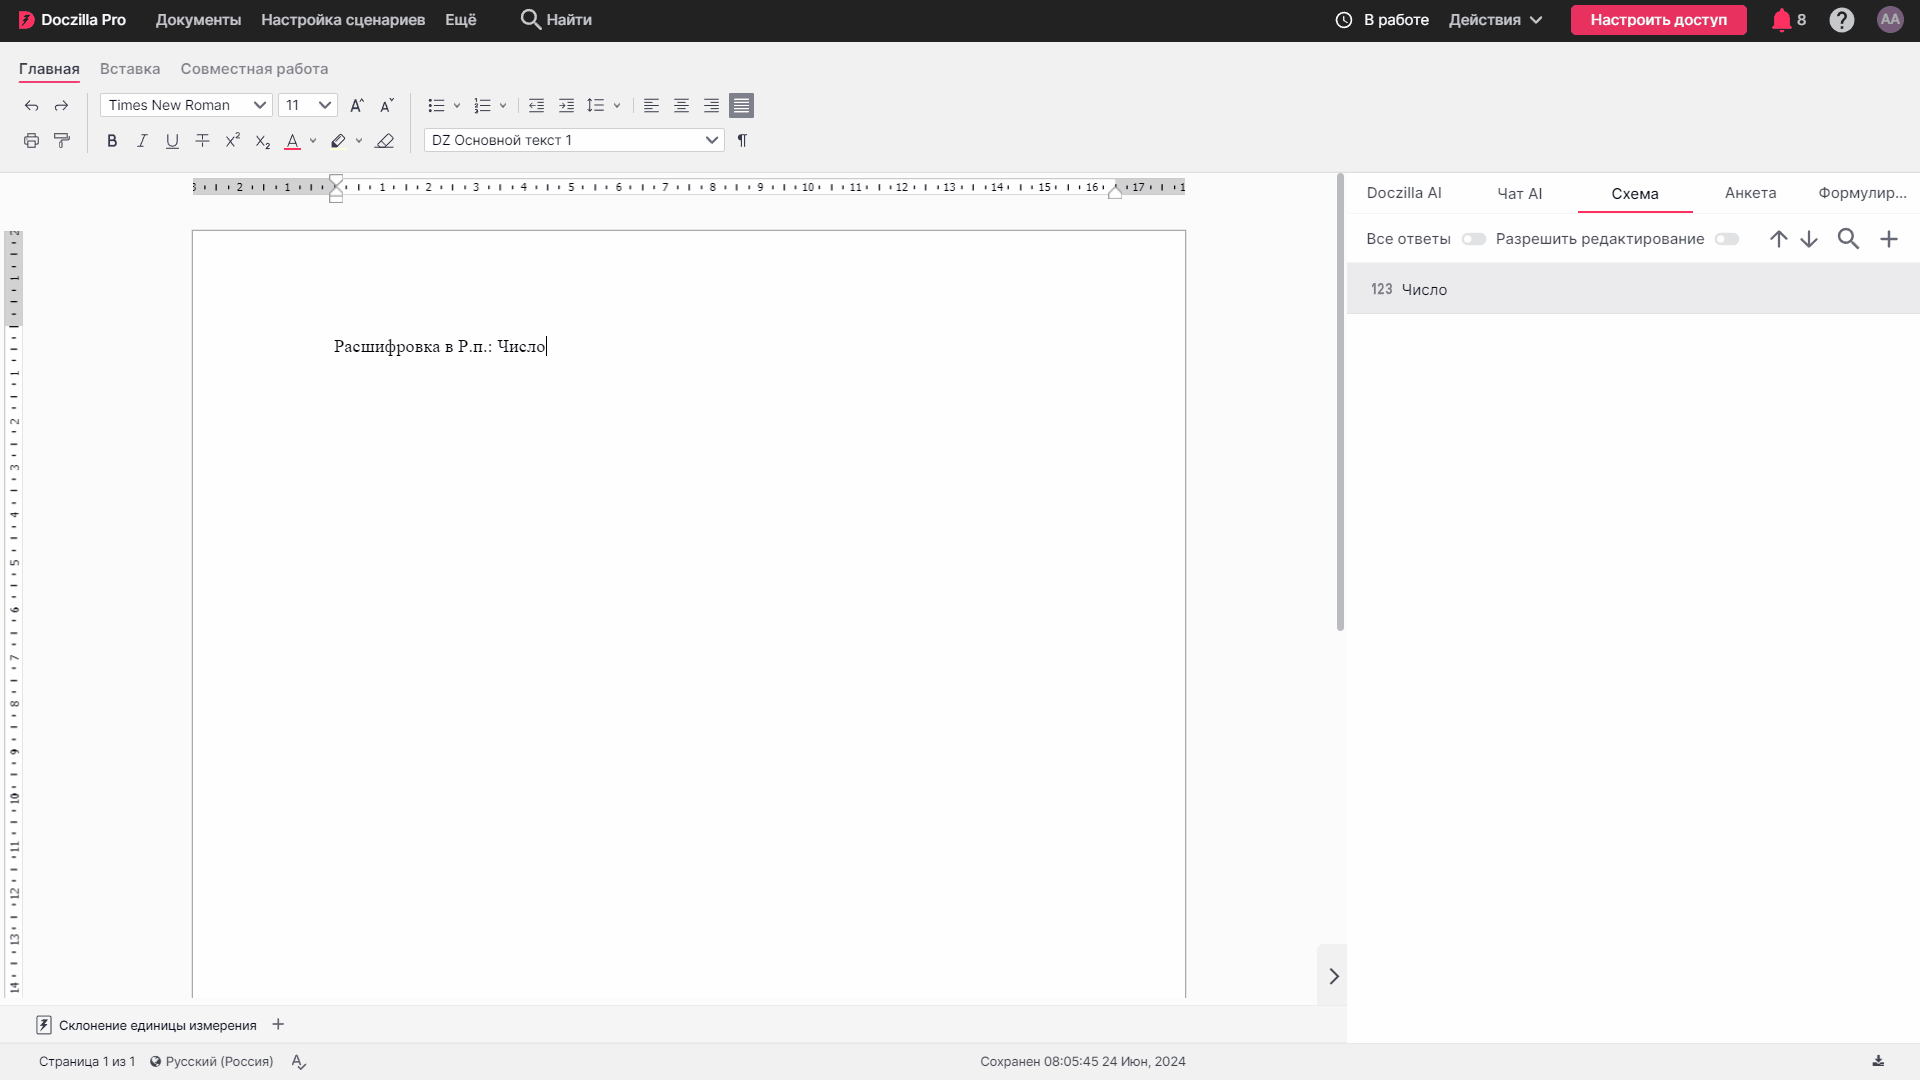Click the undo arrow icon
1920x1080 pixels.
(32, 106)
